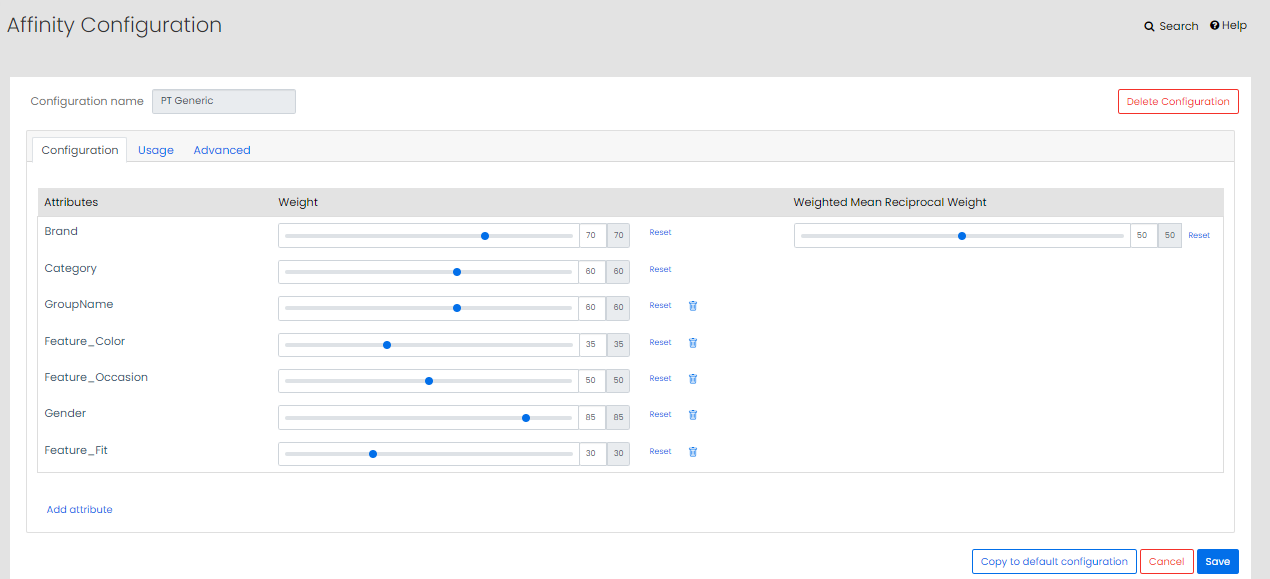Select the Brand attribute label
The width and height of the screenshot is (1270, 579).
tap(61, 231)
